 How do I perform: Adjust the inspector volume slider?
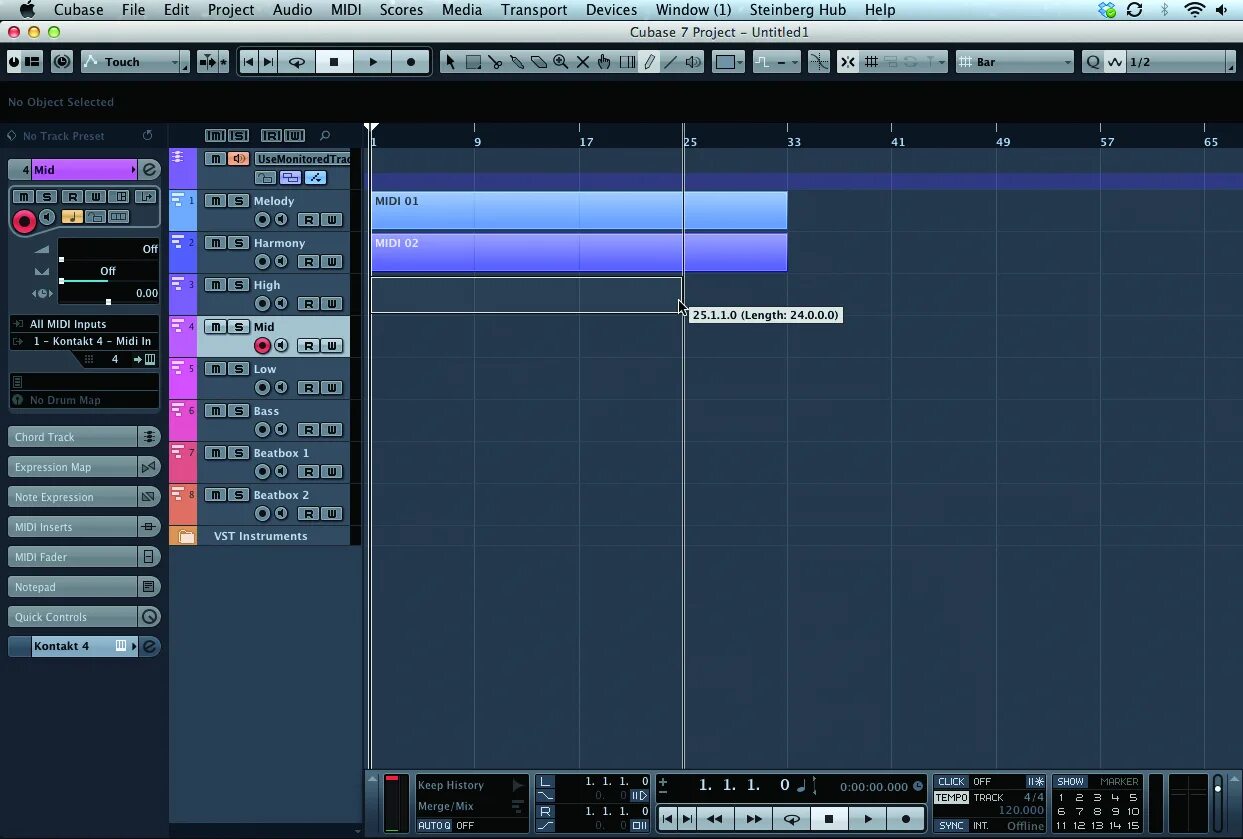(x=108, y=249)
